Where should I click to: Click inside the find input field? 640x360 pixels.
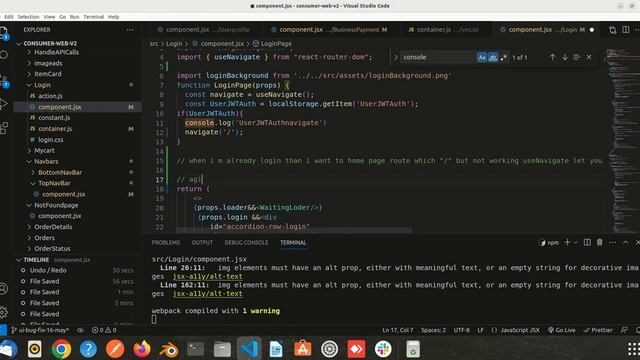coord(438,58)
